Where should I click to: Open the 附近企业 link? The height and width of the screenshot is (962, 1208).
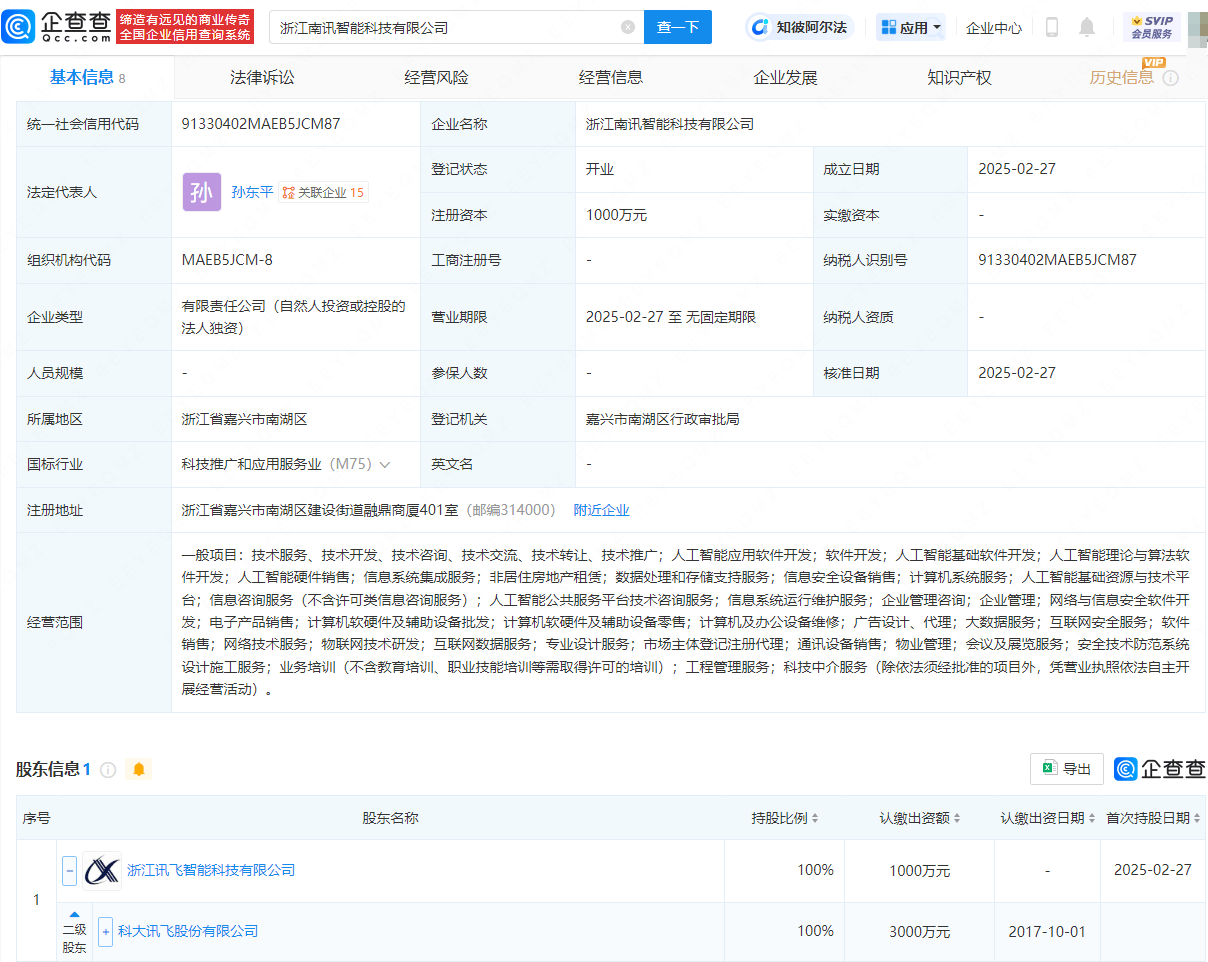pyautogui.click(x=601, y=510)
